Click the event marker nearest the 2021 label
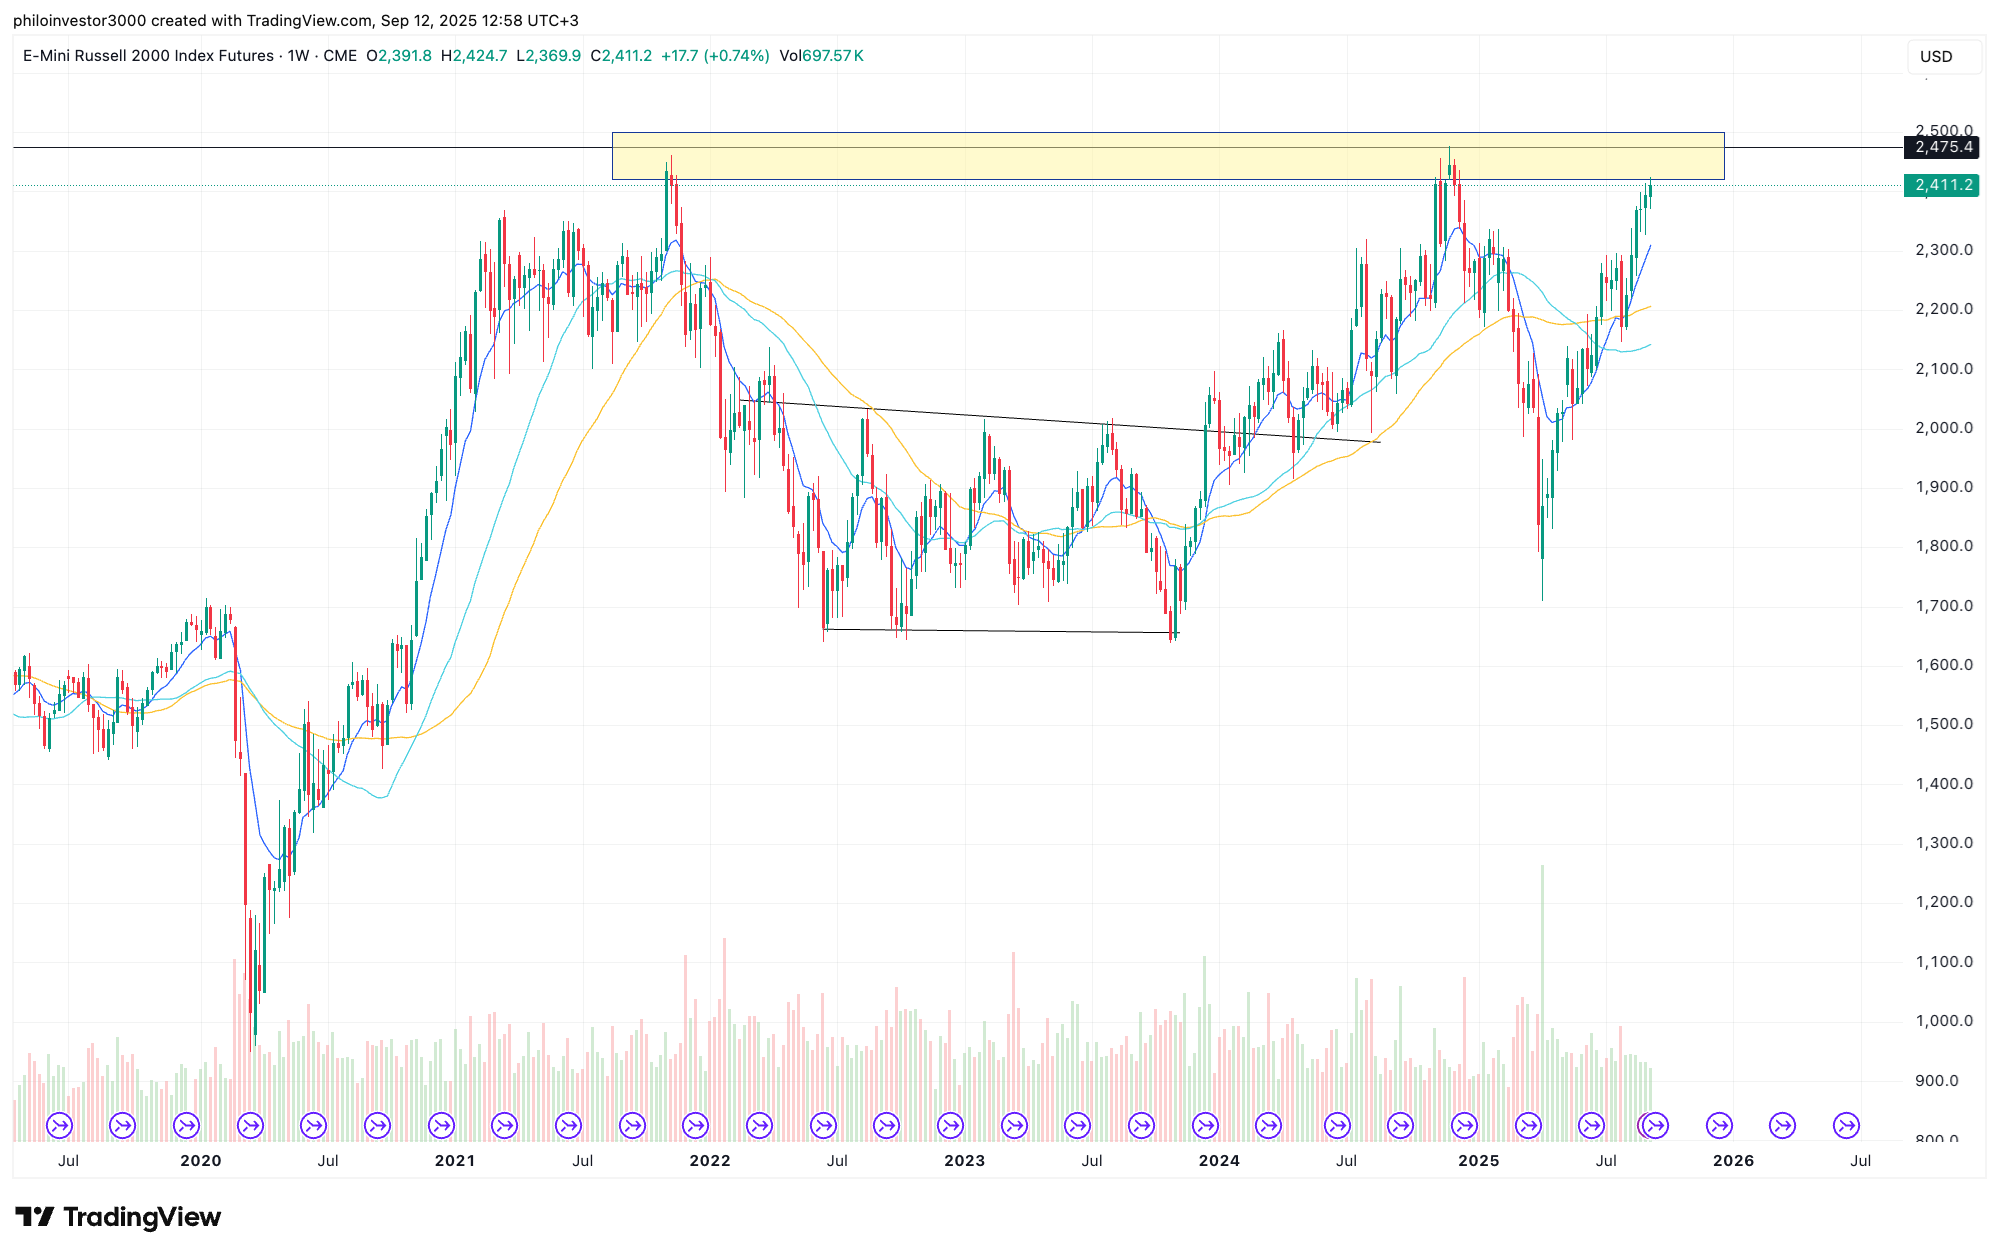The width and height of the screenshot is (1999, 1256). pyautogui.click(x=441, y=1126)
